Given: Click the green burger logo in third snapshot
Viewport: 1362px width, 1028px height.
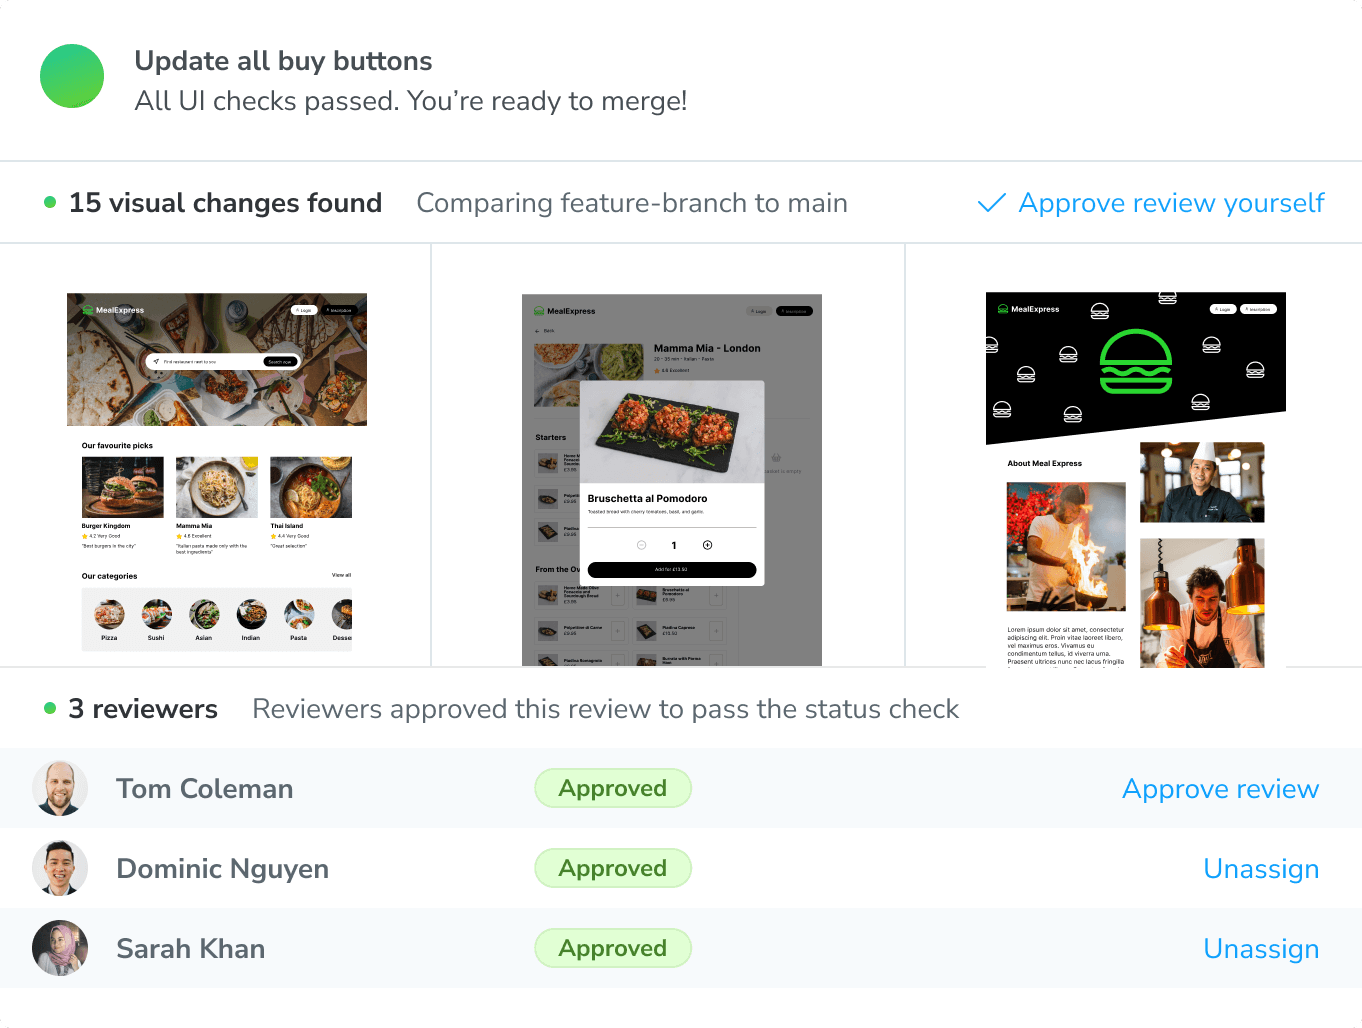Looking at the screenshot, I should click(1135, 361).
